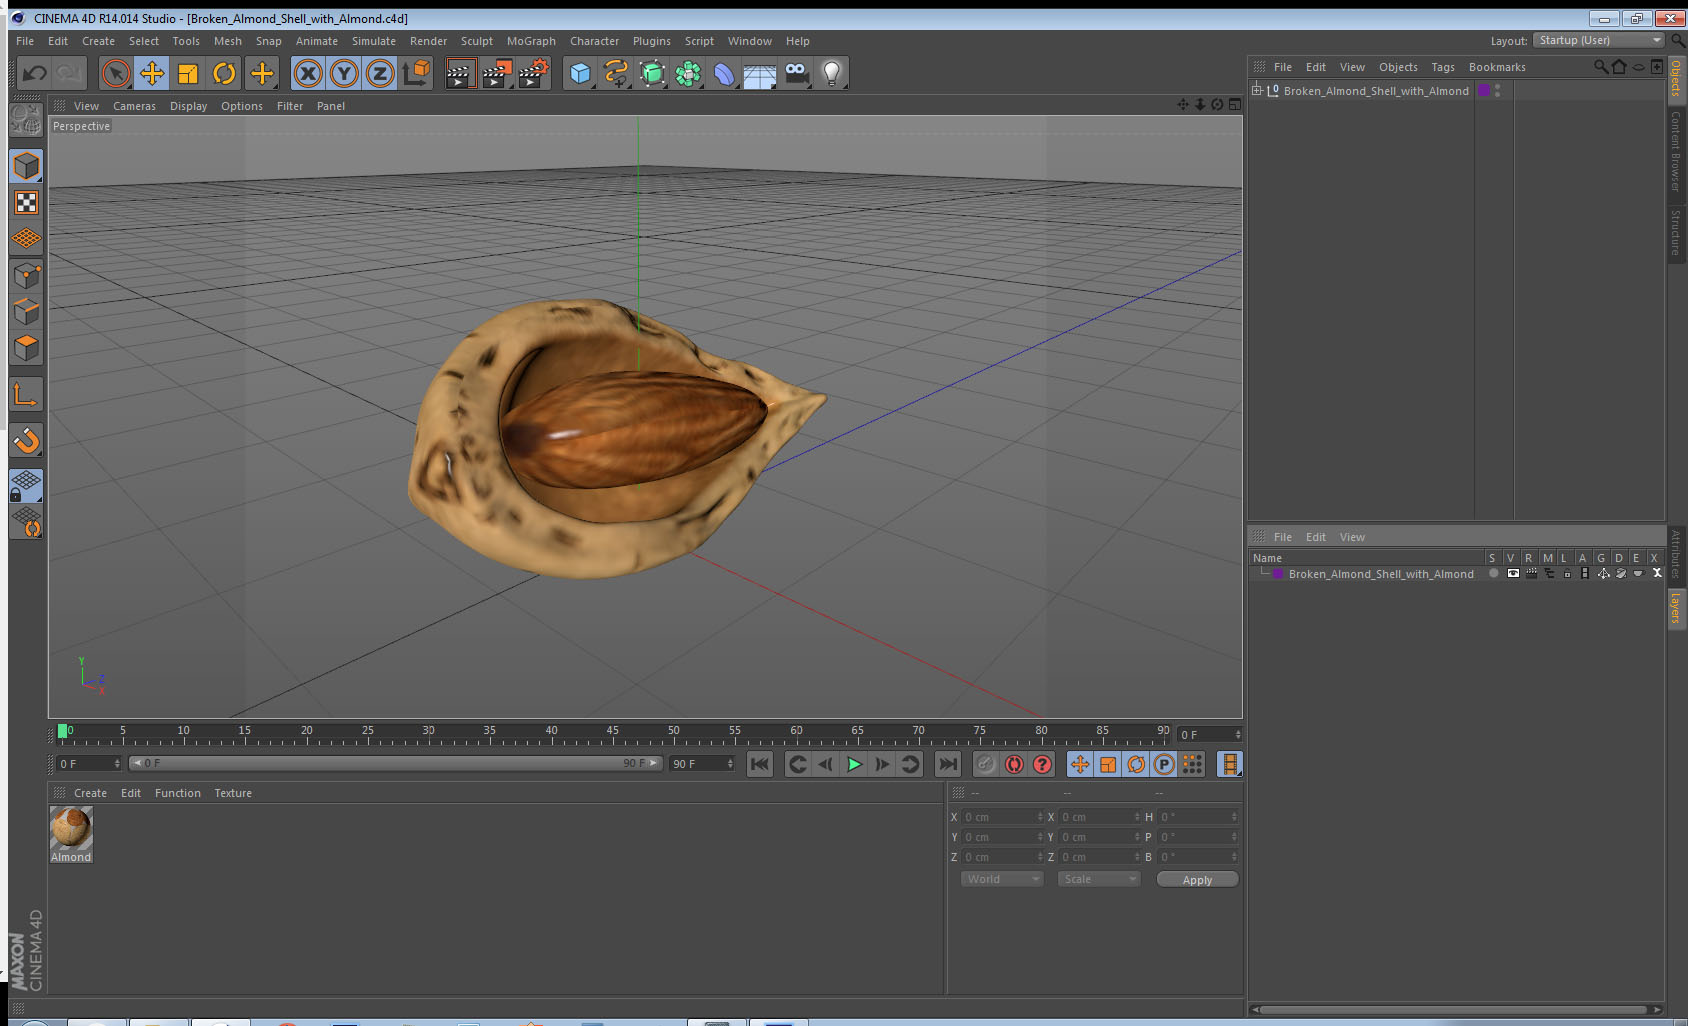This screenshot has height=1026, width=1688.
Task: Toggle Y axis lock
Action: click(344, 73)
